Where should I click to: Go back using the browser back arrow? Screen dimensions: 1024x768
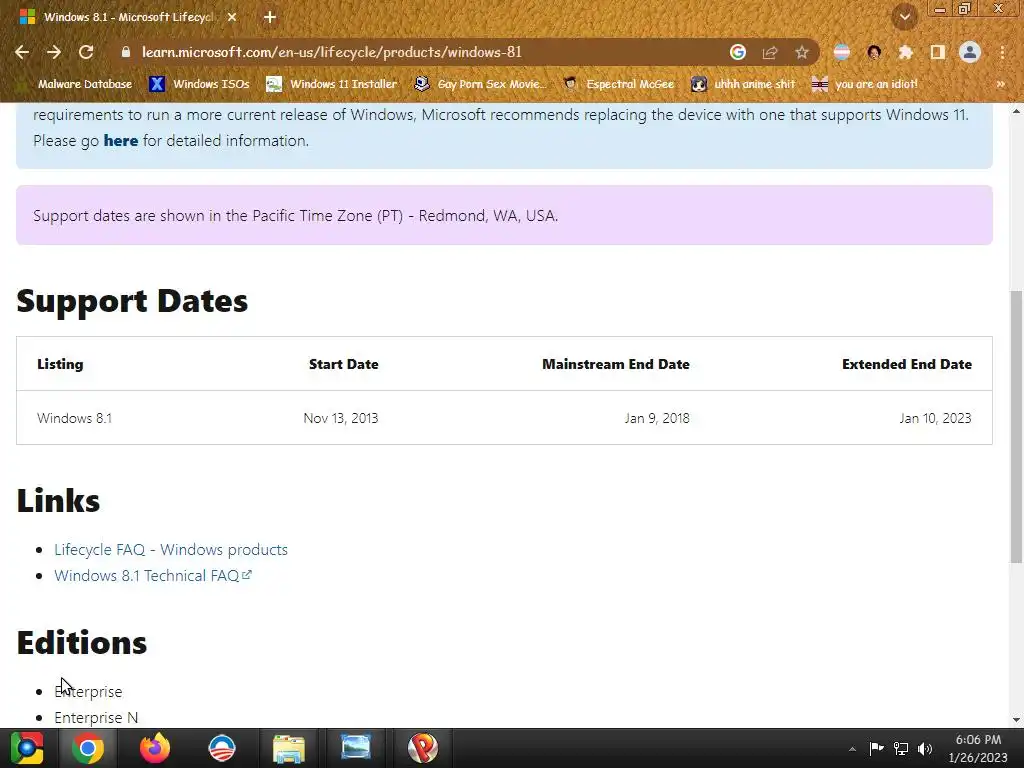[22, 52]
